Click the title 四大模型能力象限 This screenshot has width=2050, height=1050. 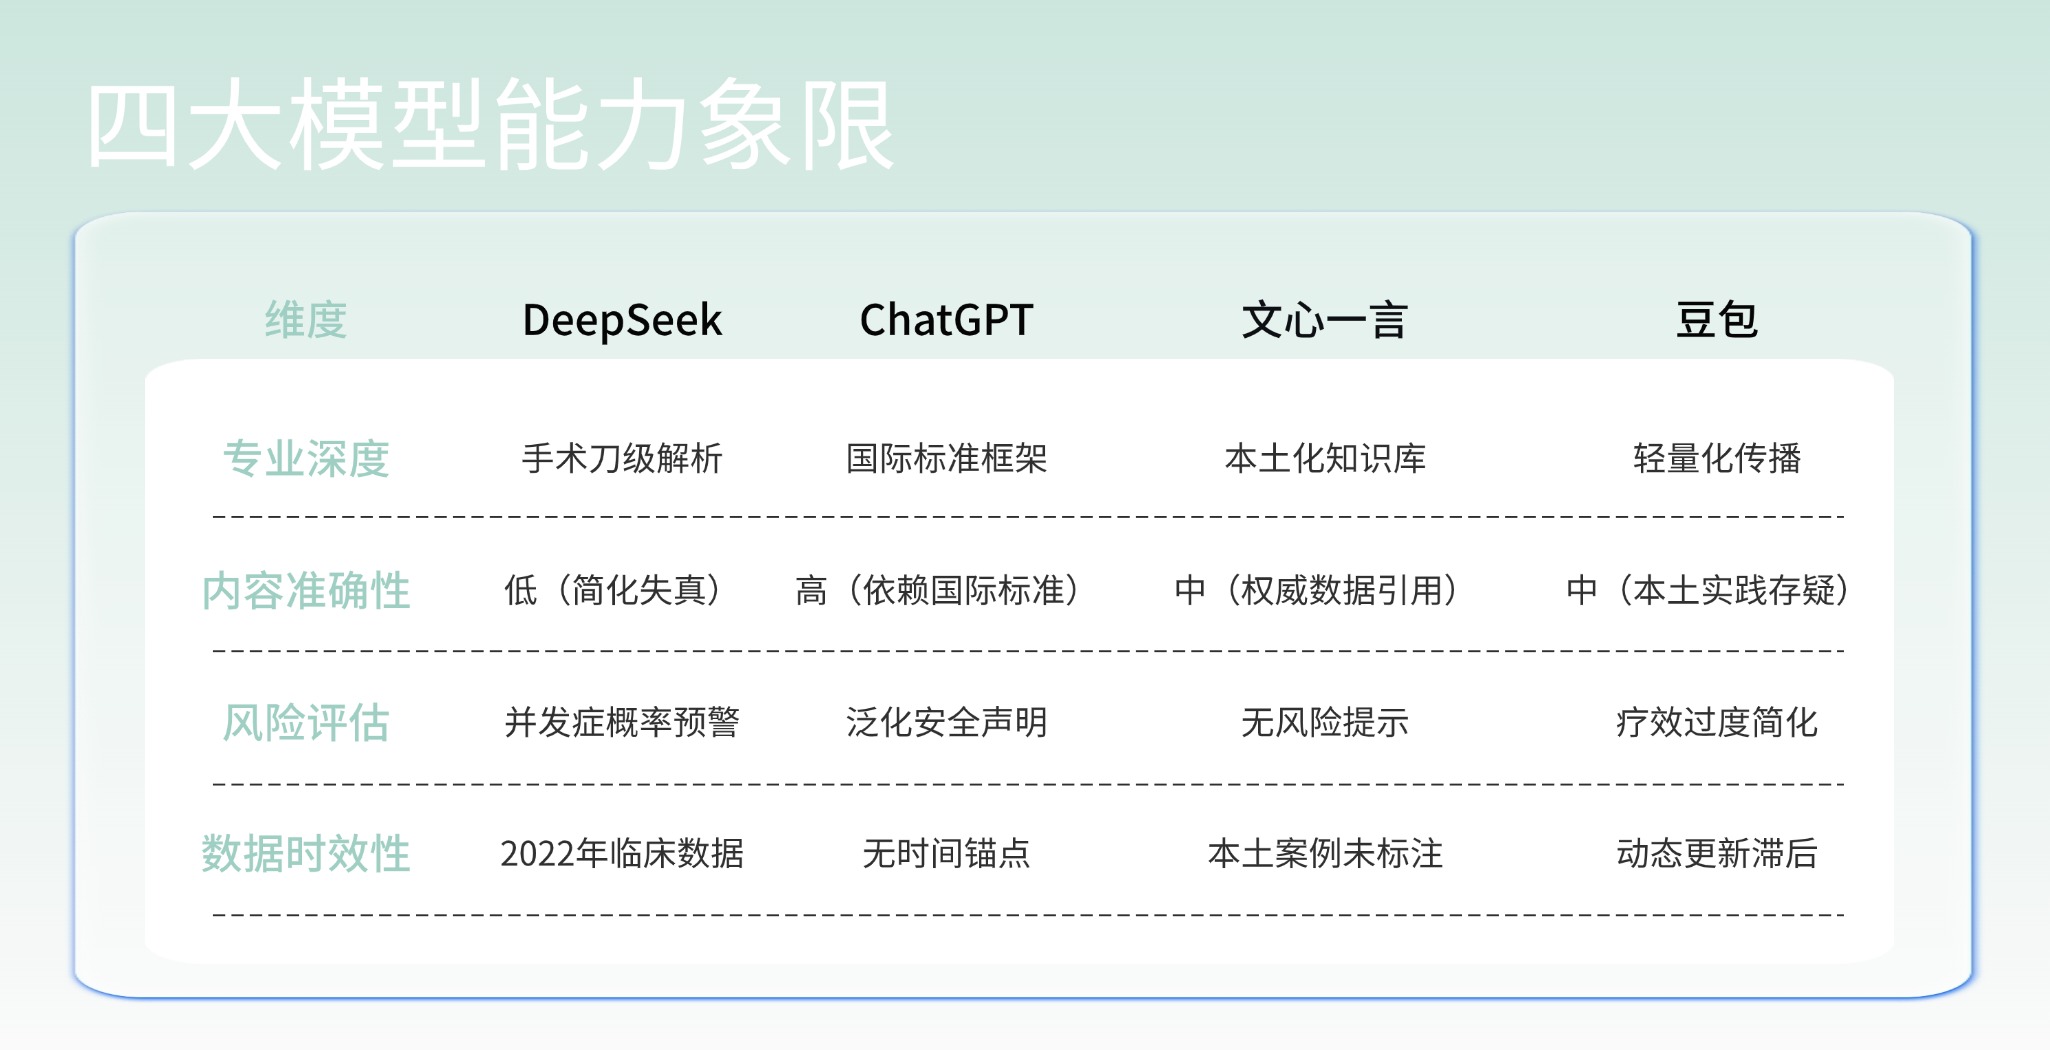pos(490,125)
